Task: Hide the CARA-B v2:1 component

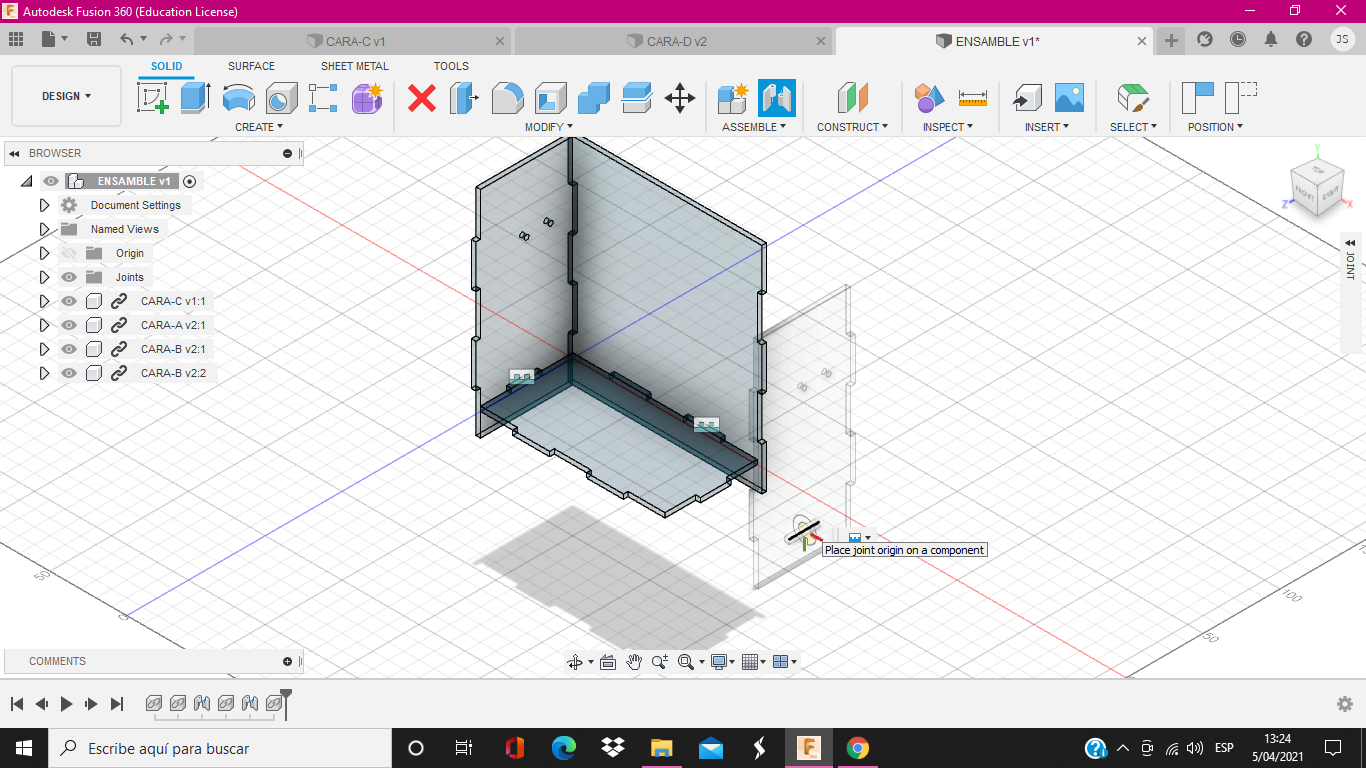Action: (x=69, y=349)
